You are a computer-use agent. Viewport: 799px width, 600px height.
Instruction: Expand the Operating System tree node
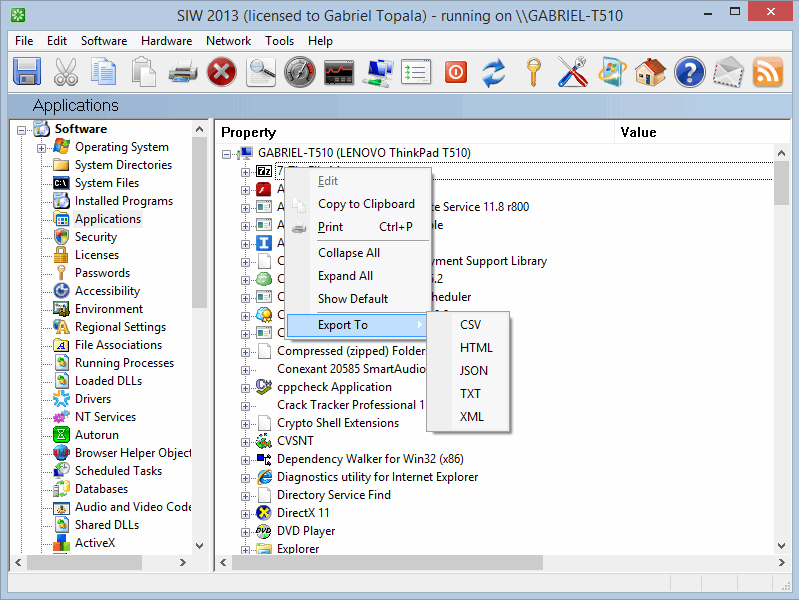41,148
